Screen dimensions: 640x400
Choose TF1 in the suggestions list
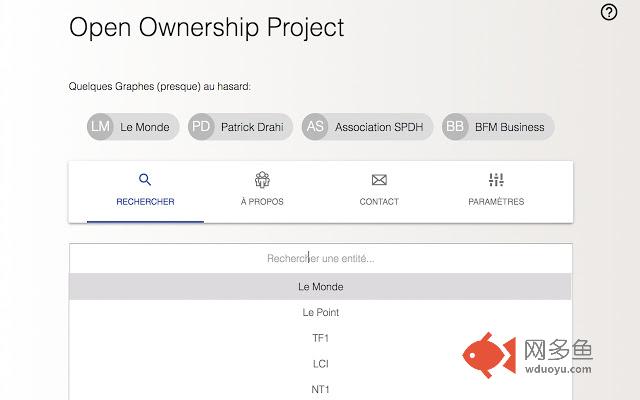(x=320, y=338)
